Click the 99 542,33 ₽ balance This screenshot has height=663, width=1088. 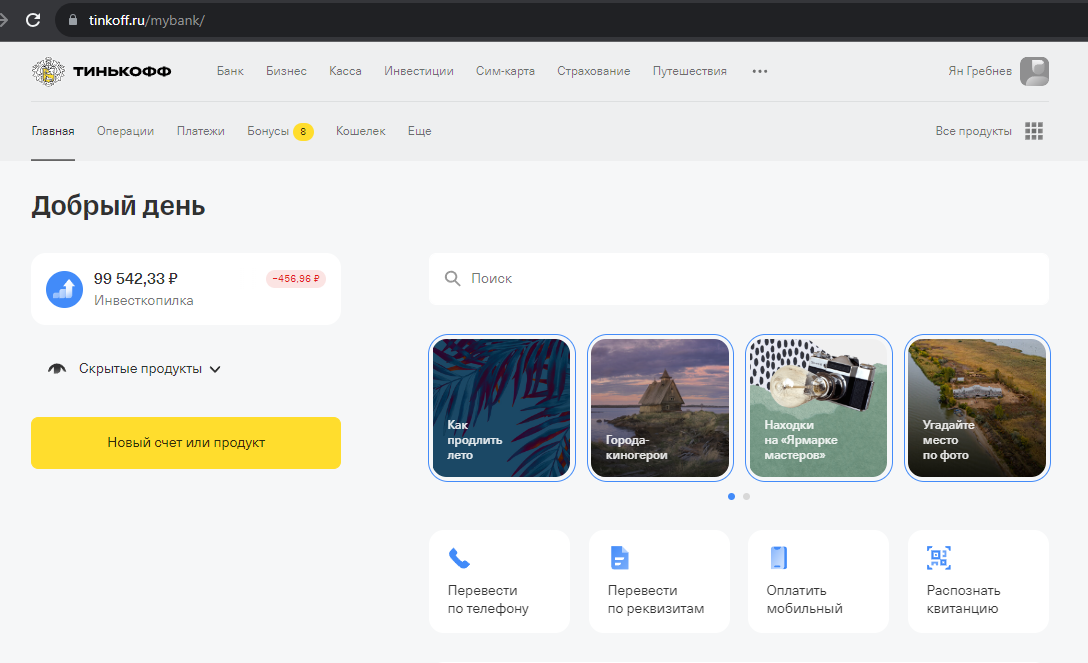pos(136,279)
